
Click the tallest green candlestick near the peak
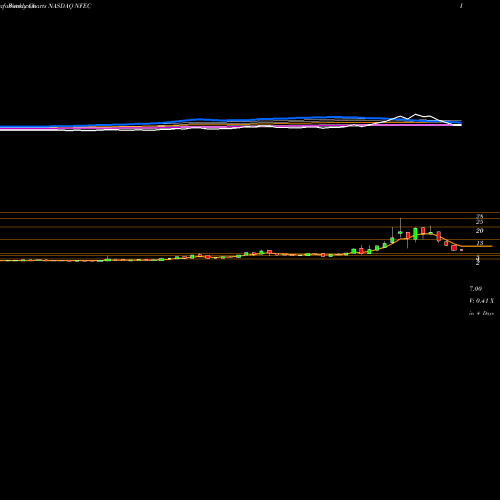click(415, 234)
